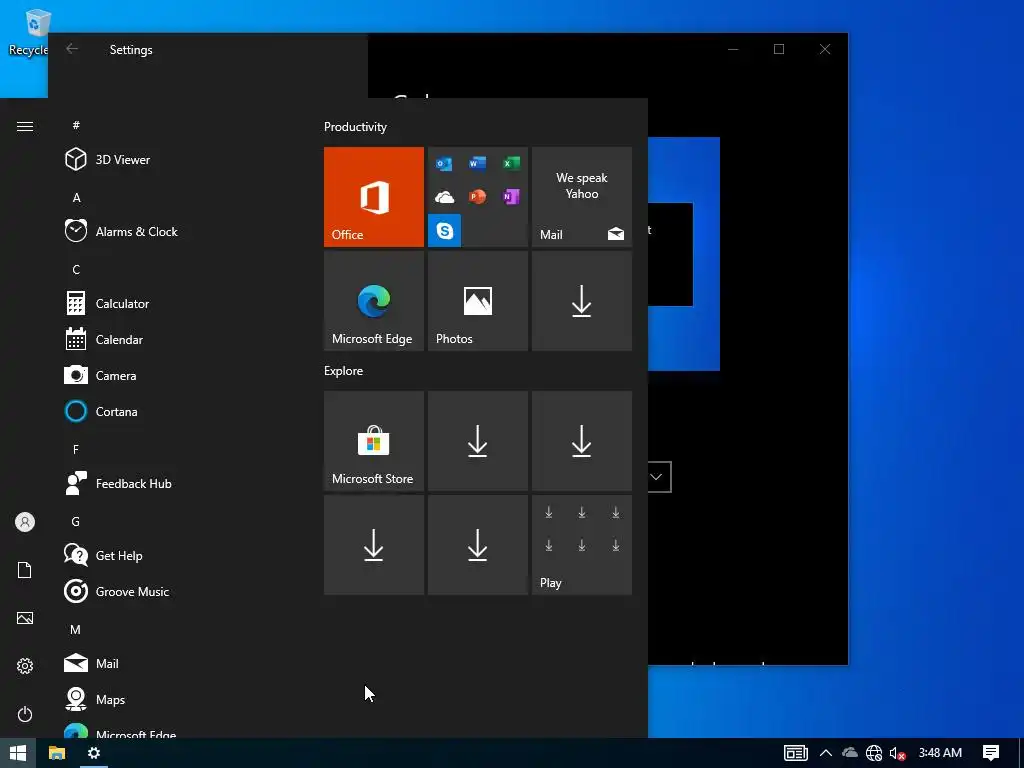Jump to the letter A app group
Image resolution: width=1024 pixels, height=768 pixels.
pyautogui.click(x=76, y=197)
